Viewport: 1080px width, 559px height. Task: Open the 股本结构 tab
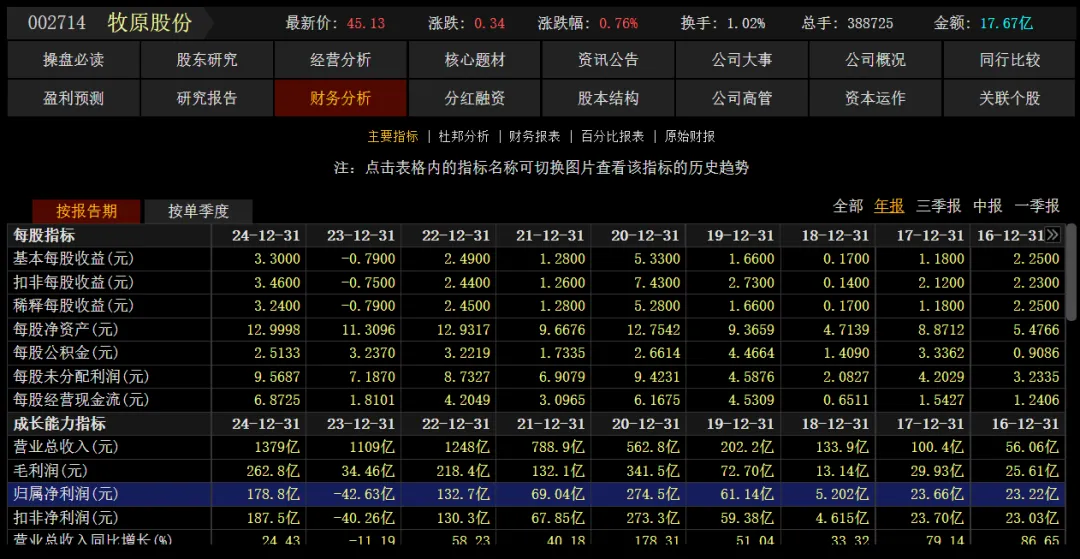[608, 98]
